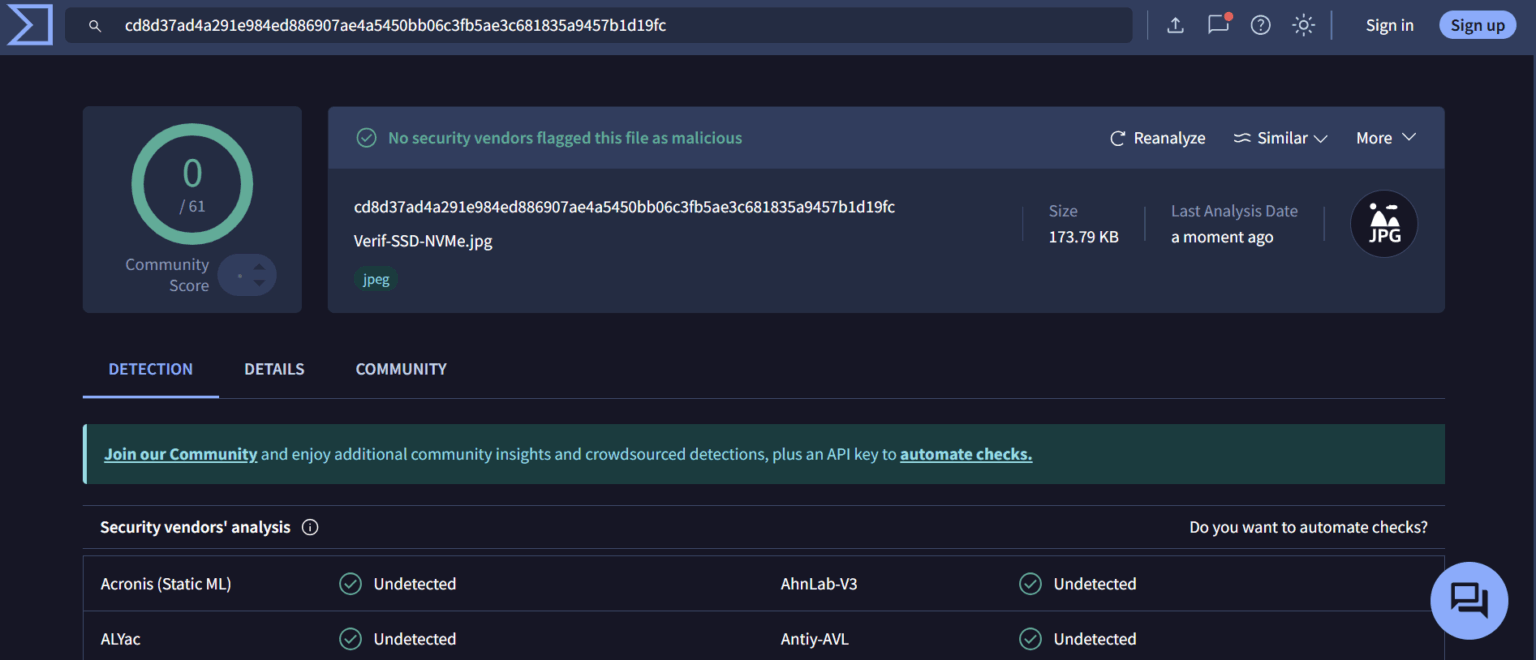Click the search magnifier icon
The image size is (1536, 660).
(95, 26)
